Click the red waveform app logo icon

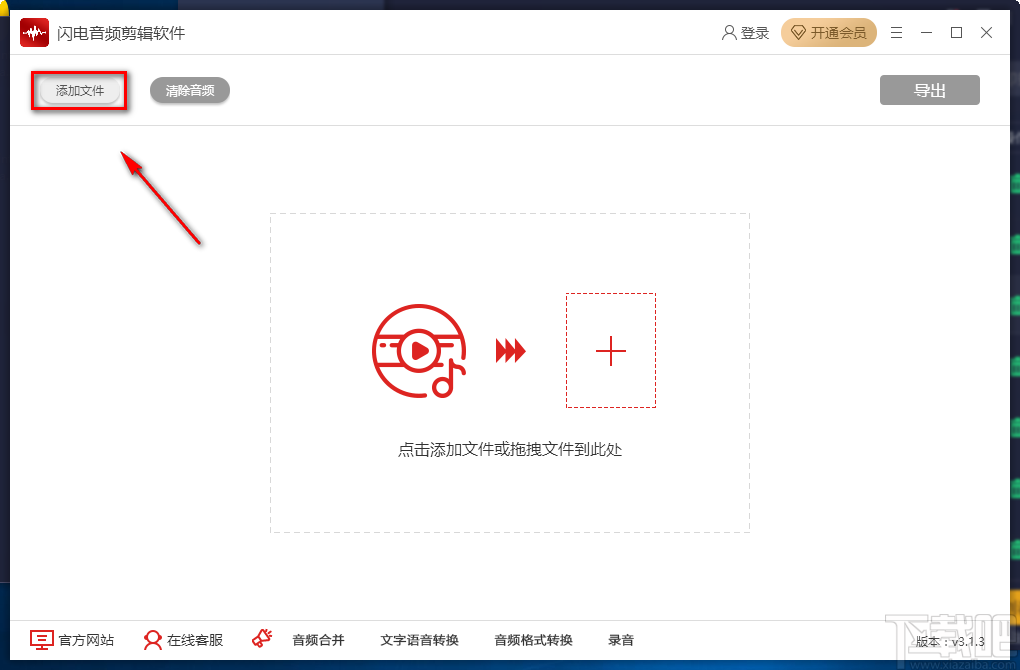[33, 32]
